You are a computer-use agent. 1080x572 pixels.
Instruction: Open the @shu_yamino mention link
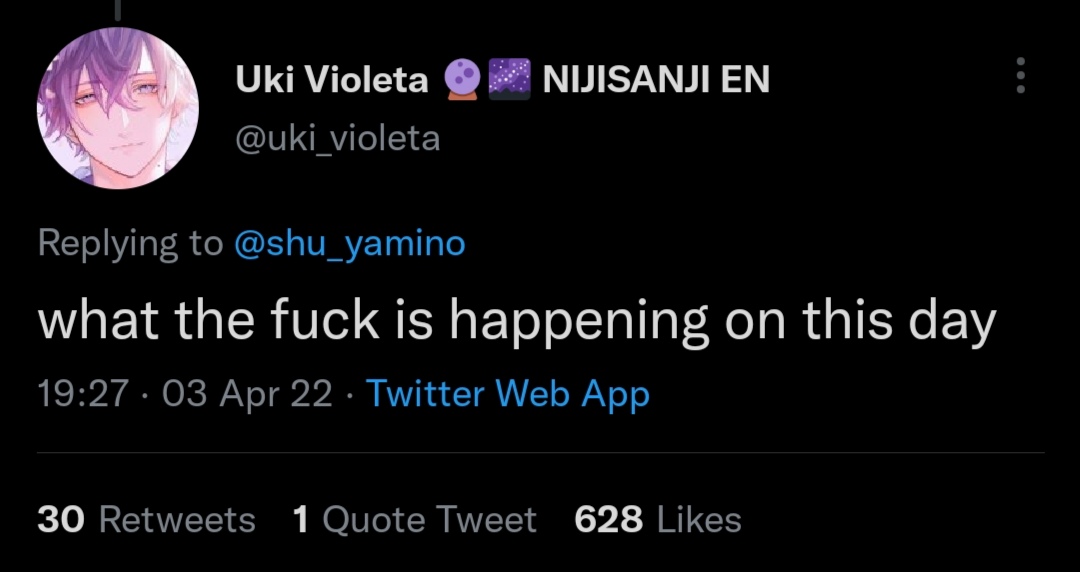click(349, 243)
